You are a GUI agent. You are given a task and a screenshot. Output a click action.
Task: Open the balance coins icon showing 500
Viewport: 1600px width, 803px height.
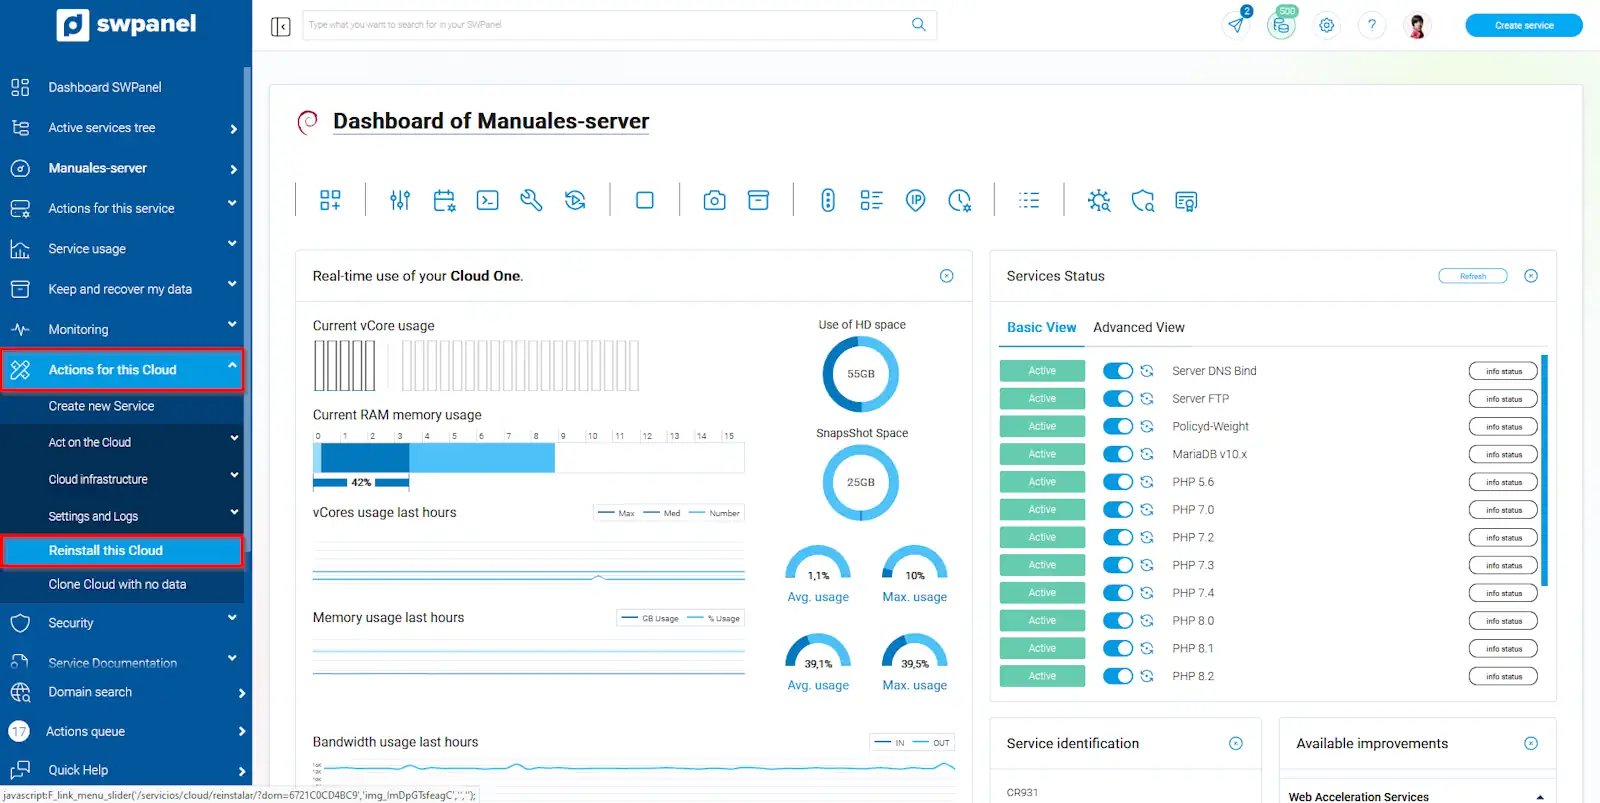1281,25
